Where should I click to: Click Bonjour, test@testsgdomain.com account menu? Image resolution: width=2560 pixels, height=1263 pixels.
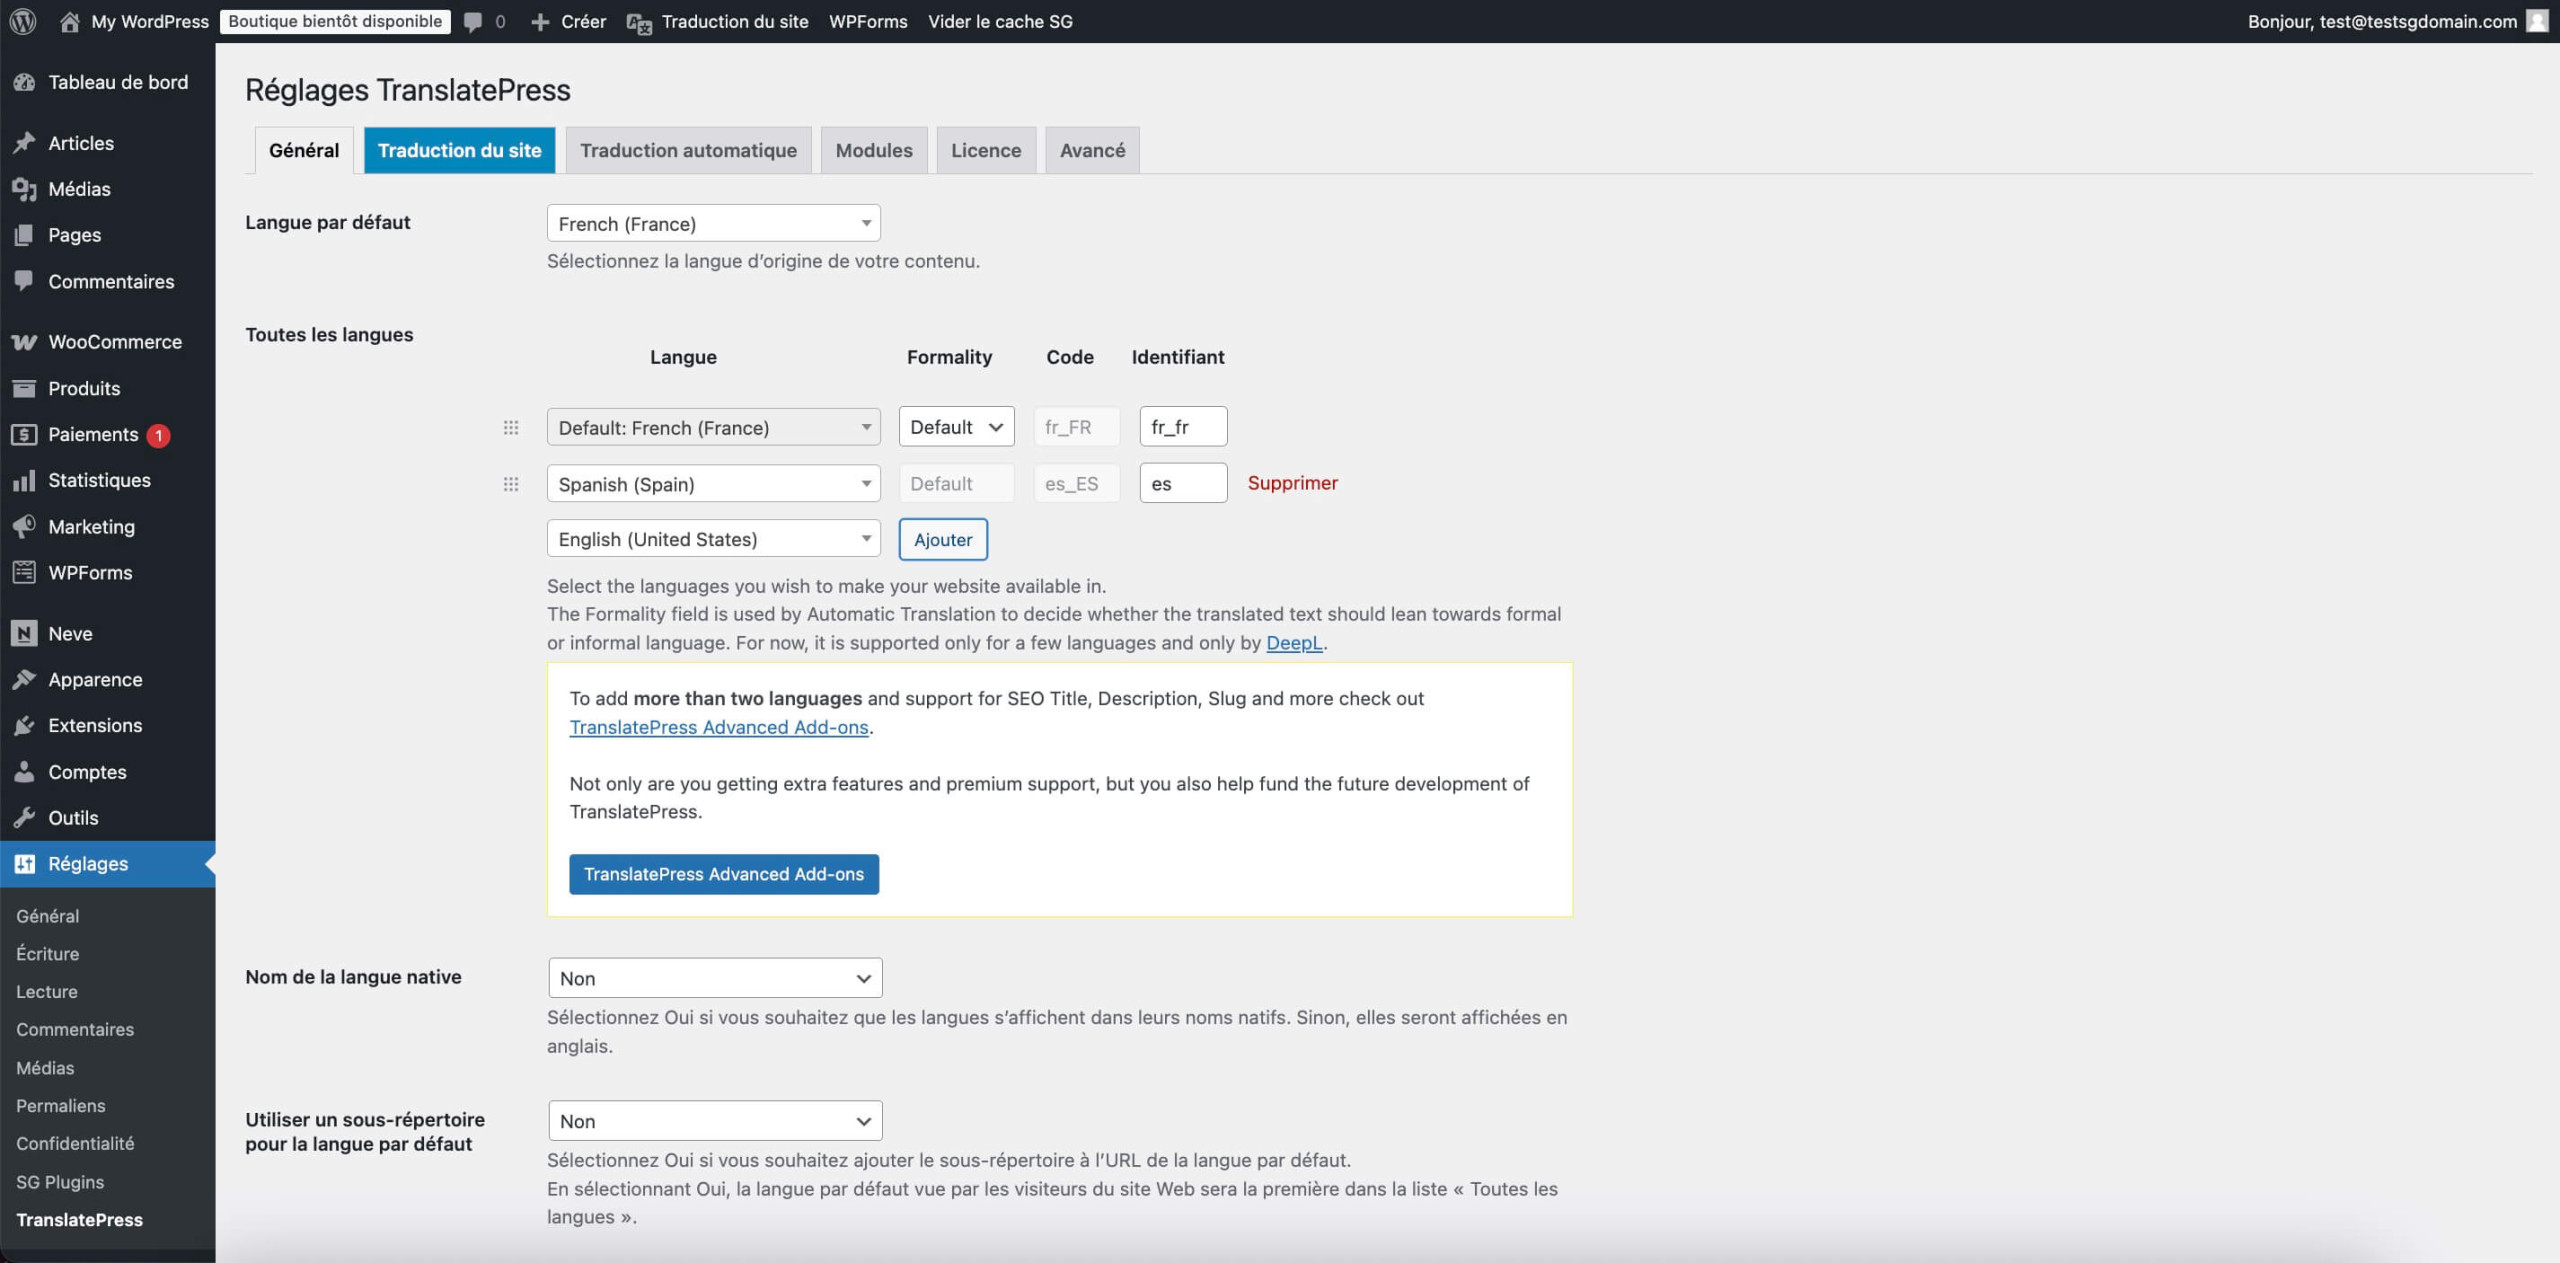pos(2396,21)
